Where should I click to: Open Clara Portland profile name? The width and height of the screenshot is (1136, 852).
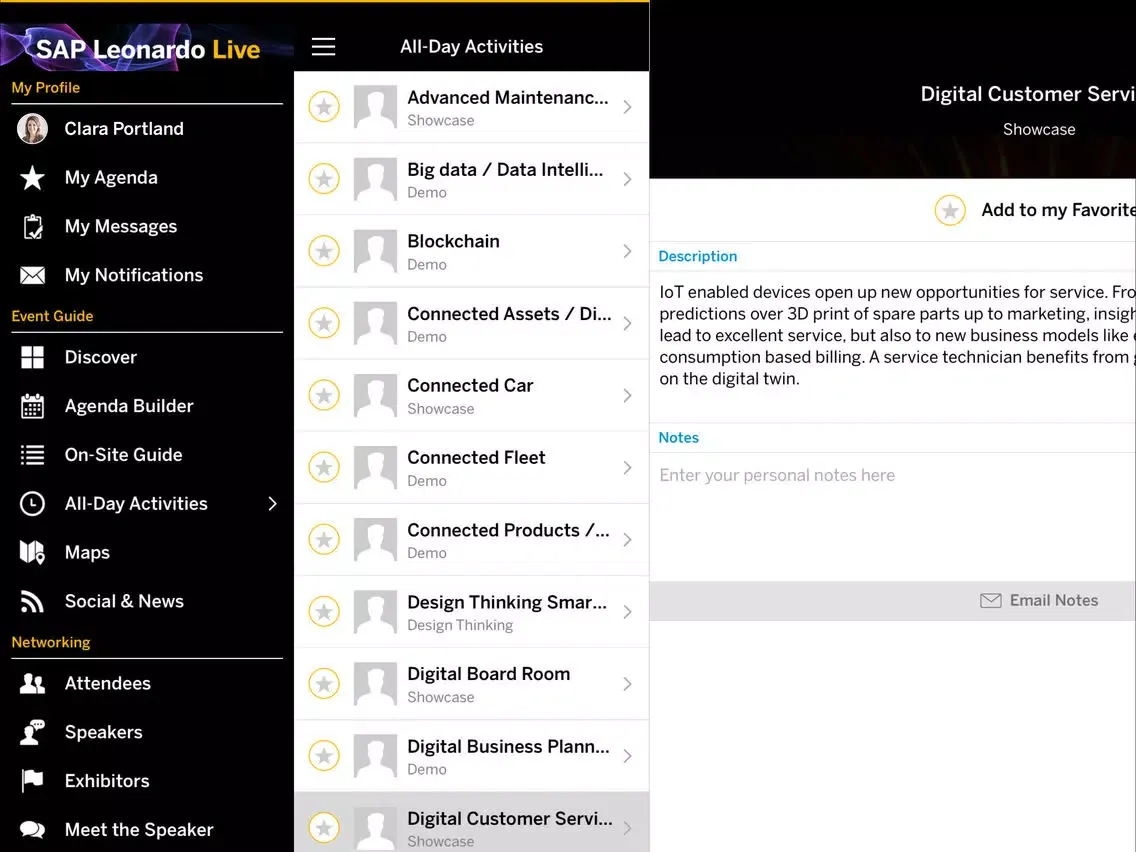(x=124, y=129)
